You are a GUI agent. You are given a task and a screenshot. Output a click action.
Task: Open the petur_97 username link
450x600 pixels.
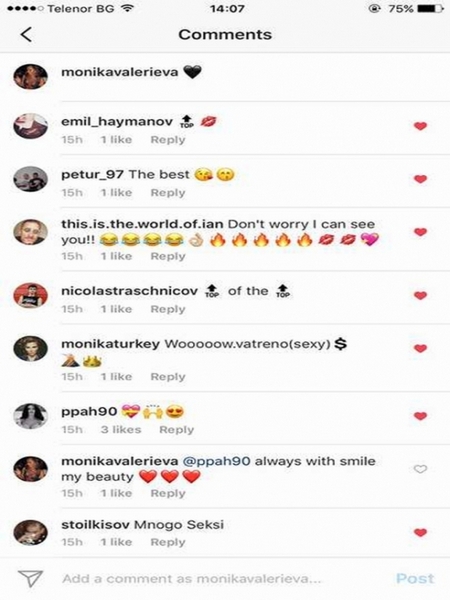tap(92, 174)
